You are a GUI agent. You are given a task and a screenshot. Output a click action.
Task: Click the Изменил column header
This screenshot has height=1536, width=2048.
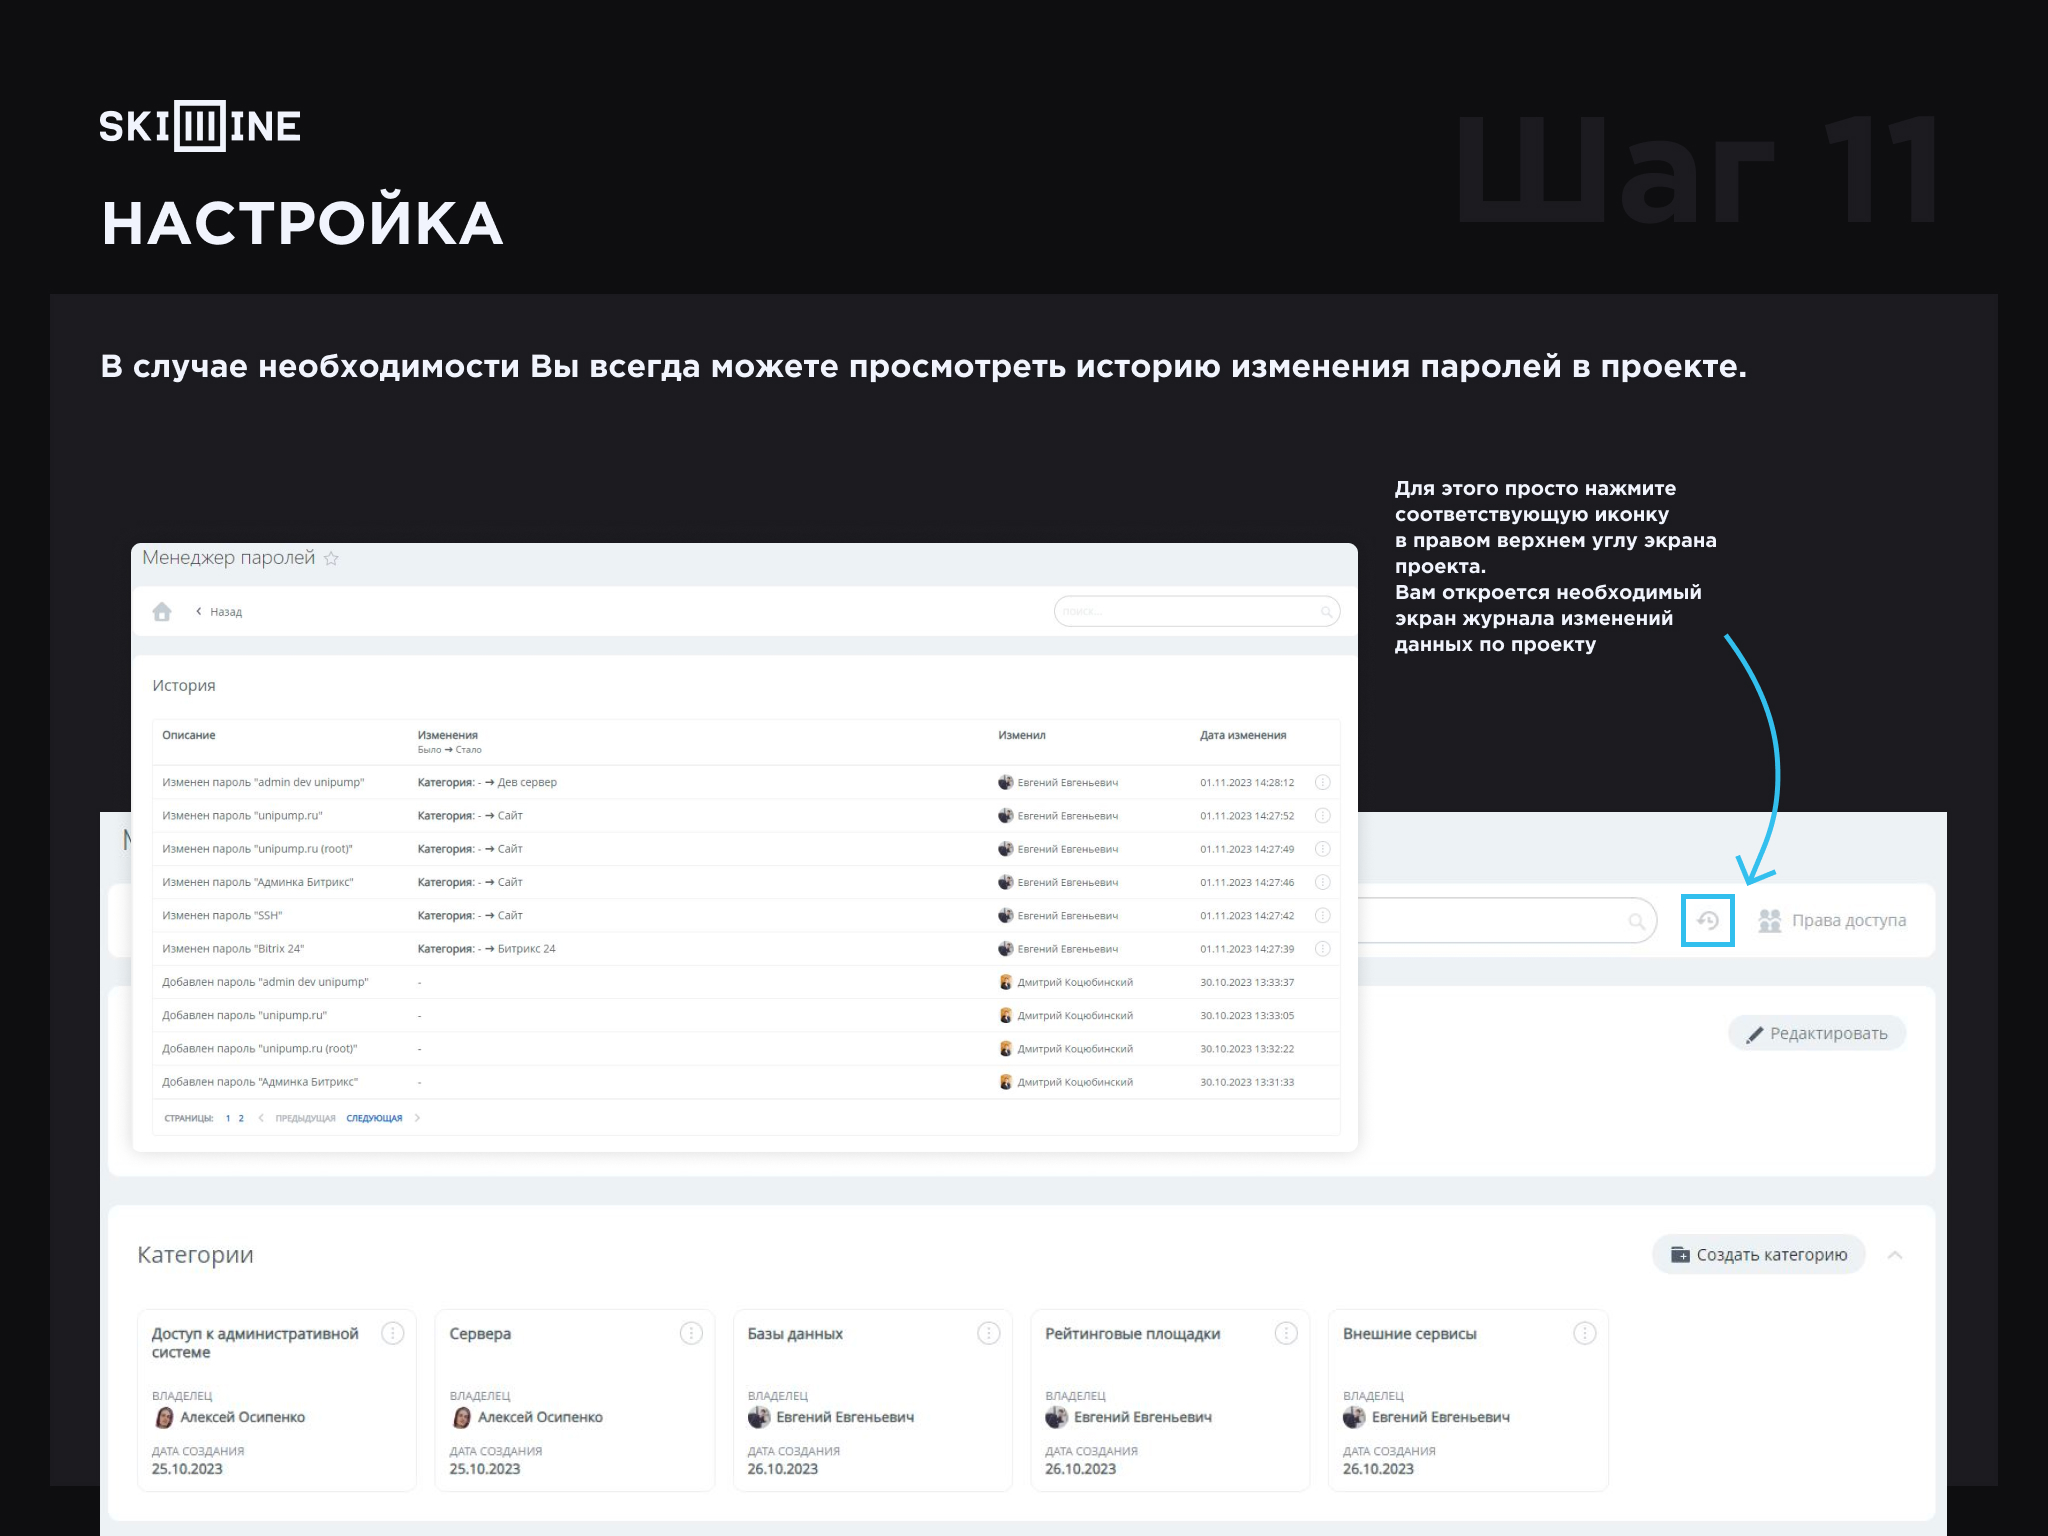(x=1021, y=735)
